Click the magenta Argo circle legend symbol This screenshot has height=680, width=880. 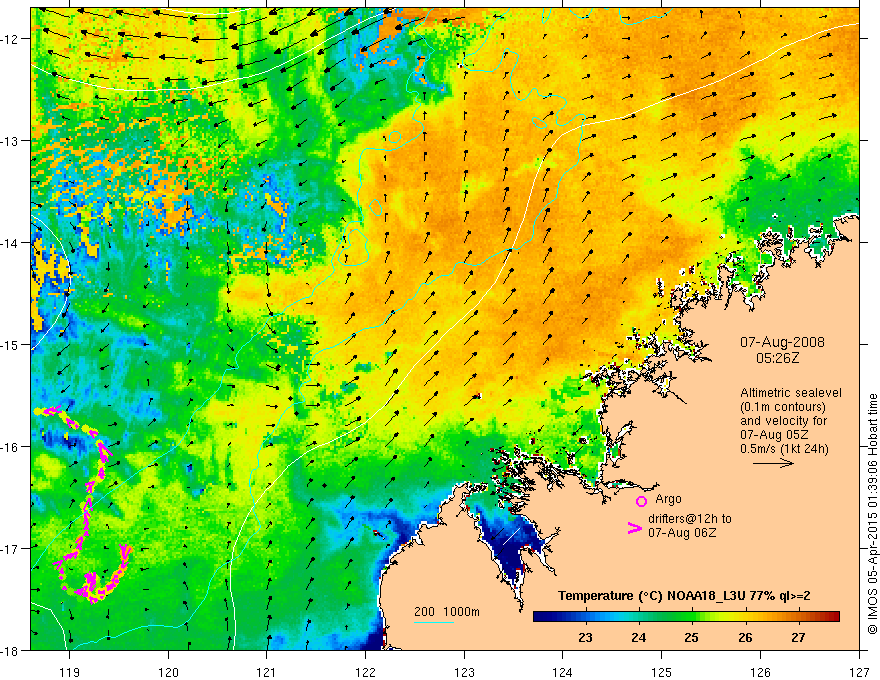click(x=641, y=501)
